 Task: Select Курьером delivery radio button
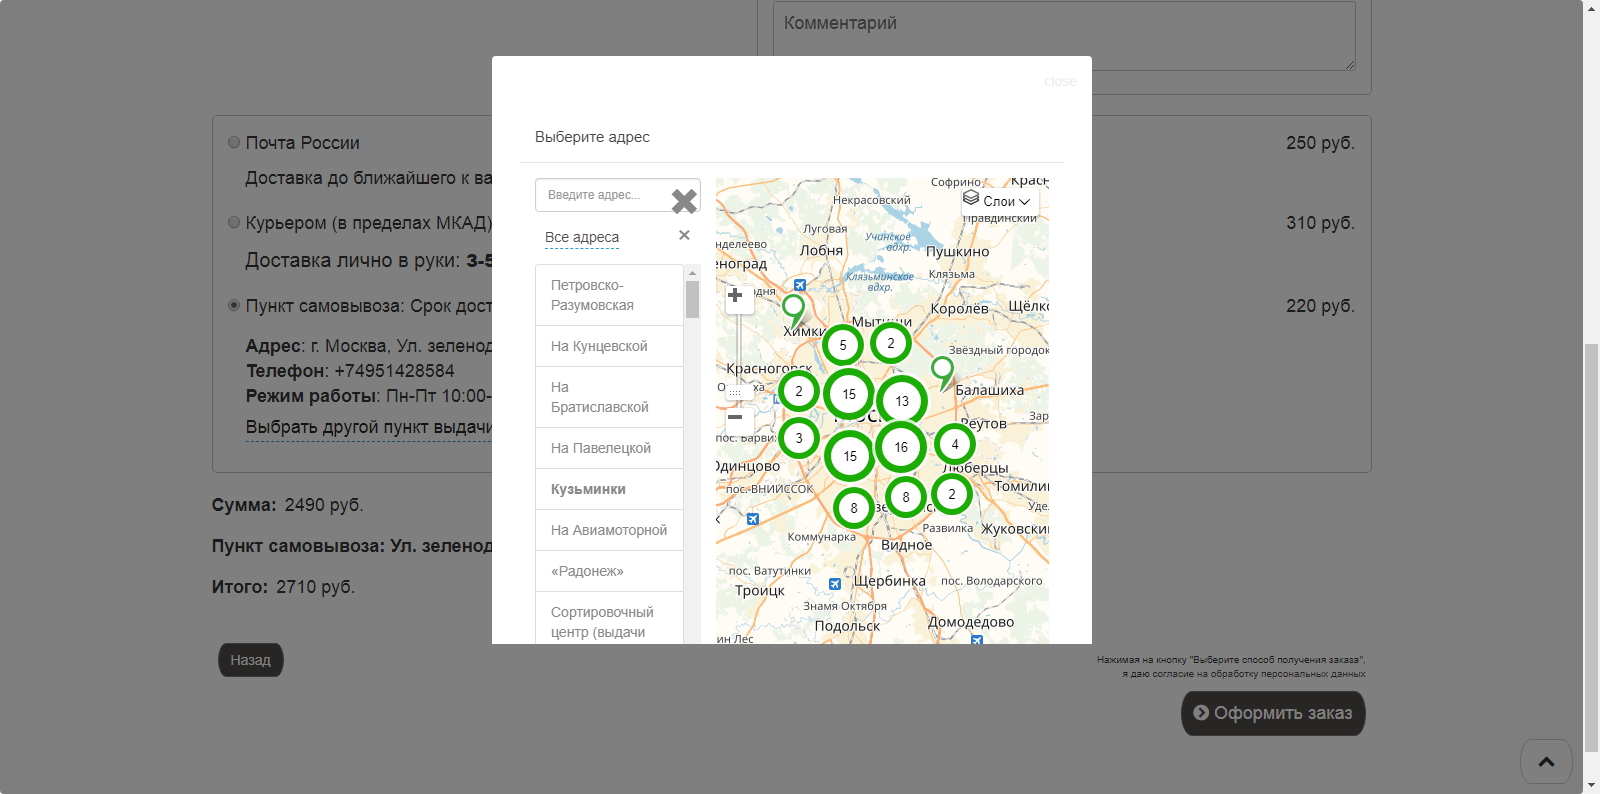point(234,222)
